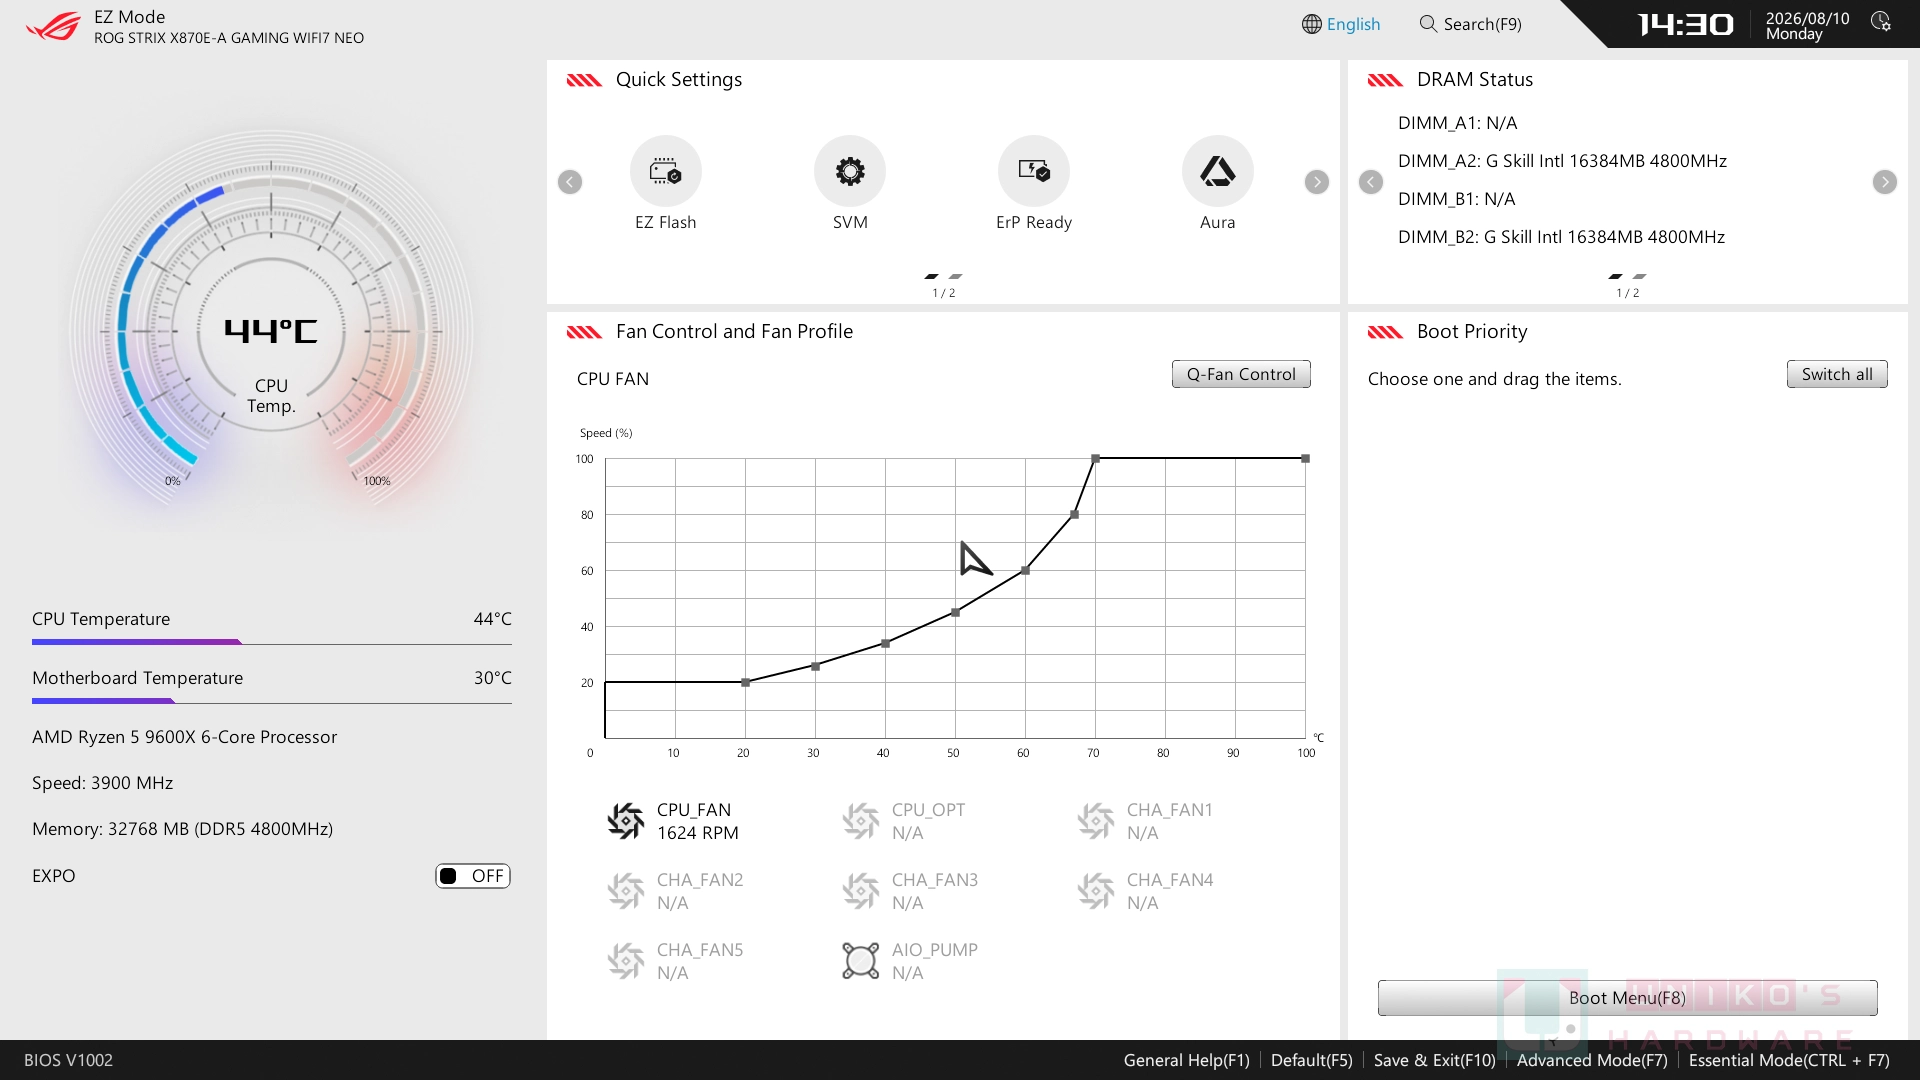Viewport: 1920px width, 1080px height.
Task: Open the EZ Flash utility icon
Action: click(x=665, y=171)
